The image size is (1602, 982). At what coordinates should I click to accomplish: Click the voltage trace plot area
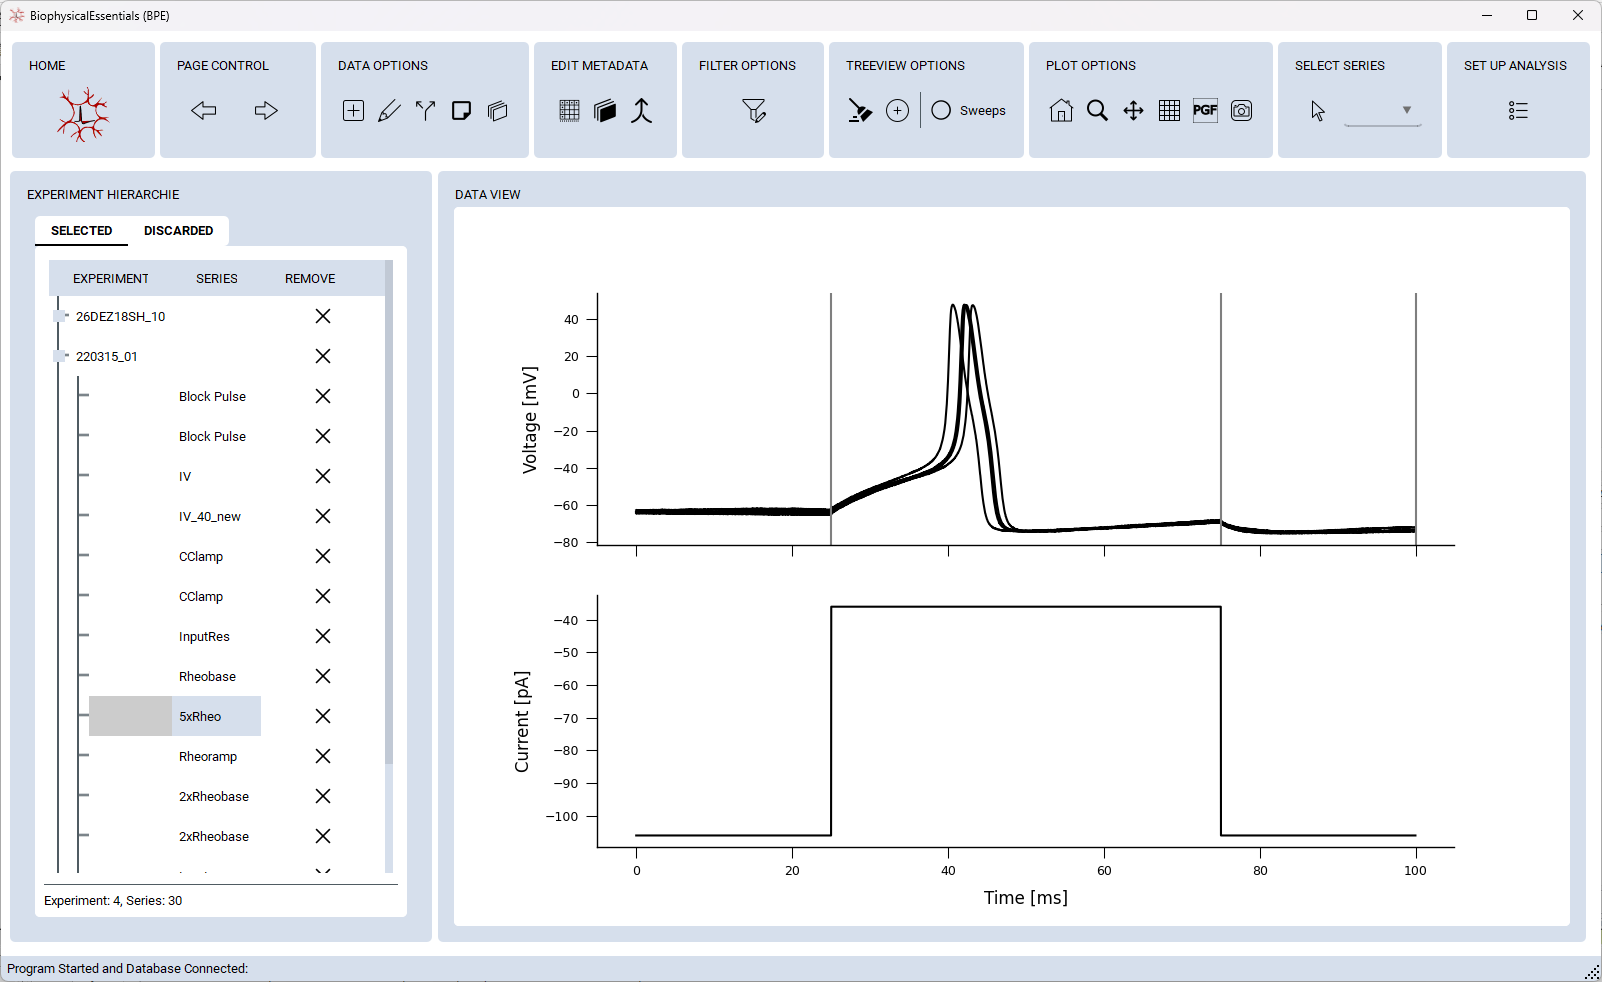1026,419
